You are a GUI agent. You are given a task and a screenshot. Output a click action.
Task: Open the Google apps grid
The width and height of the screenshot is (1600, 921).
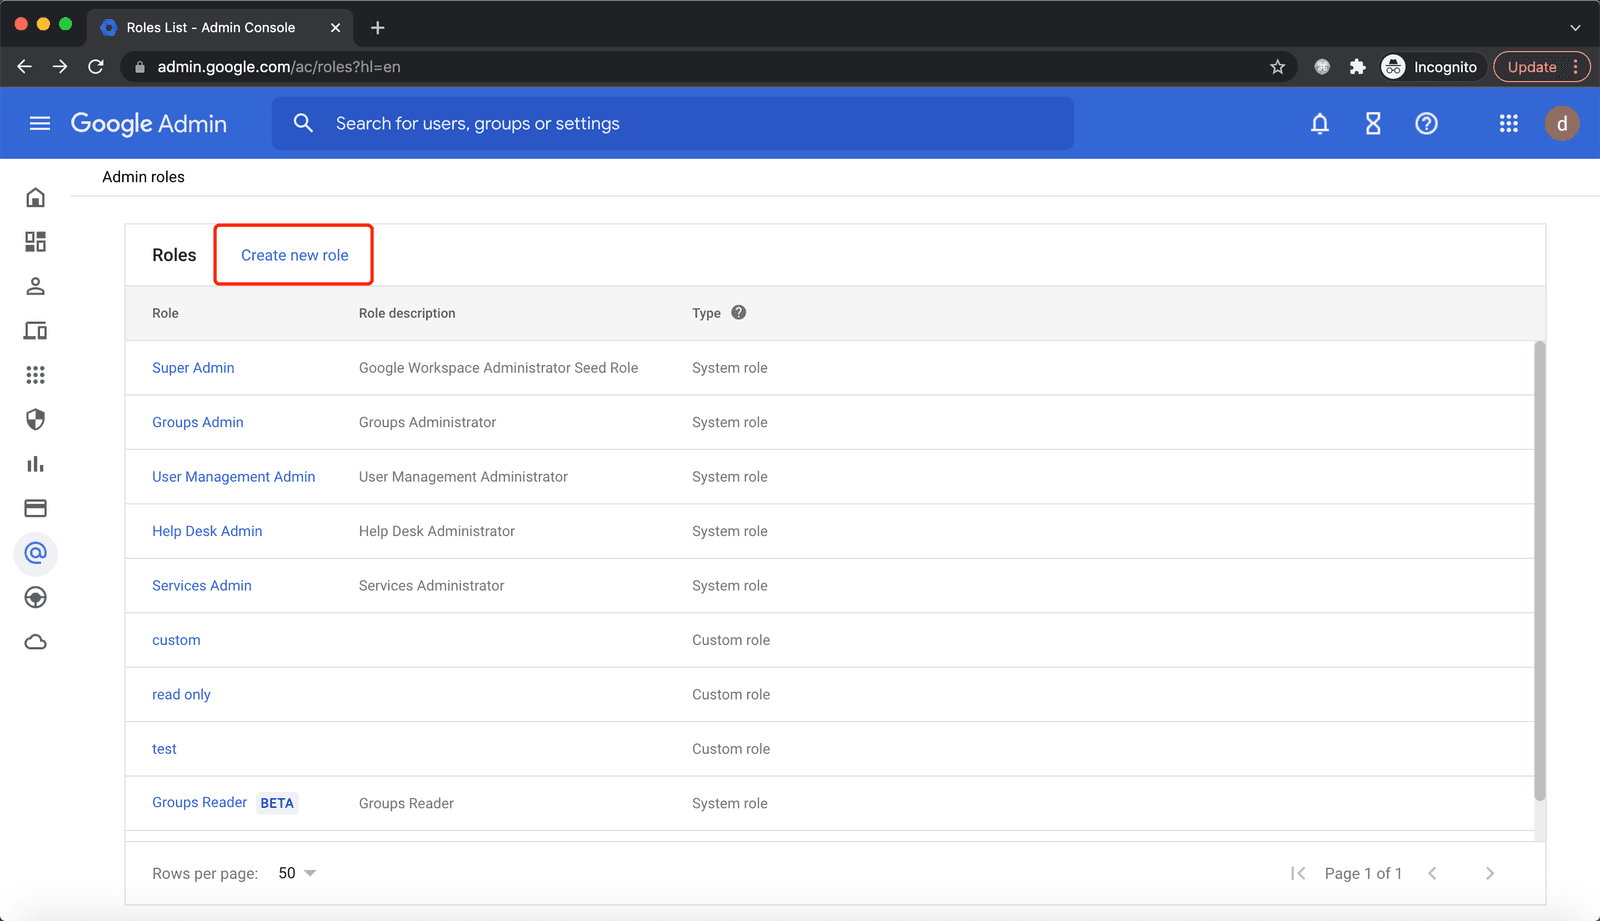1509,123
